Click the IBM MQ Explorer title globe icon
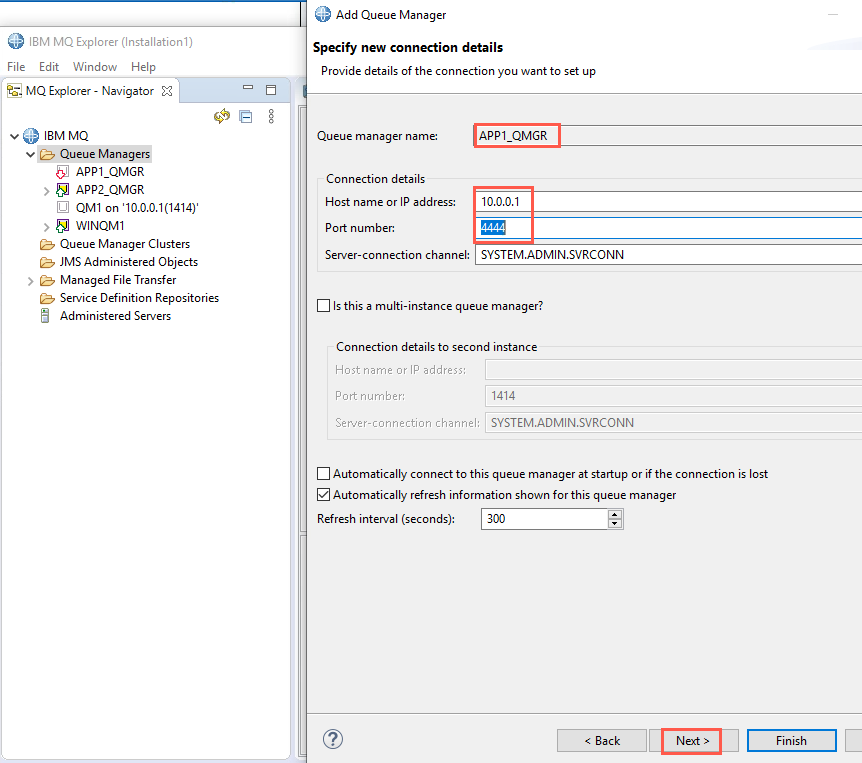This screenshot has width=862, height=763. tap(16, 41)
